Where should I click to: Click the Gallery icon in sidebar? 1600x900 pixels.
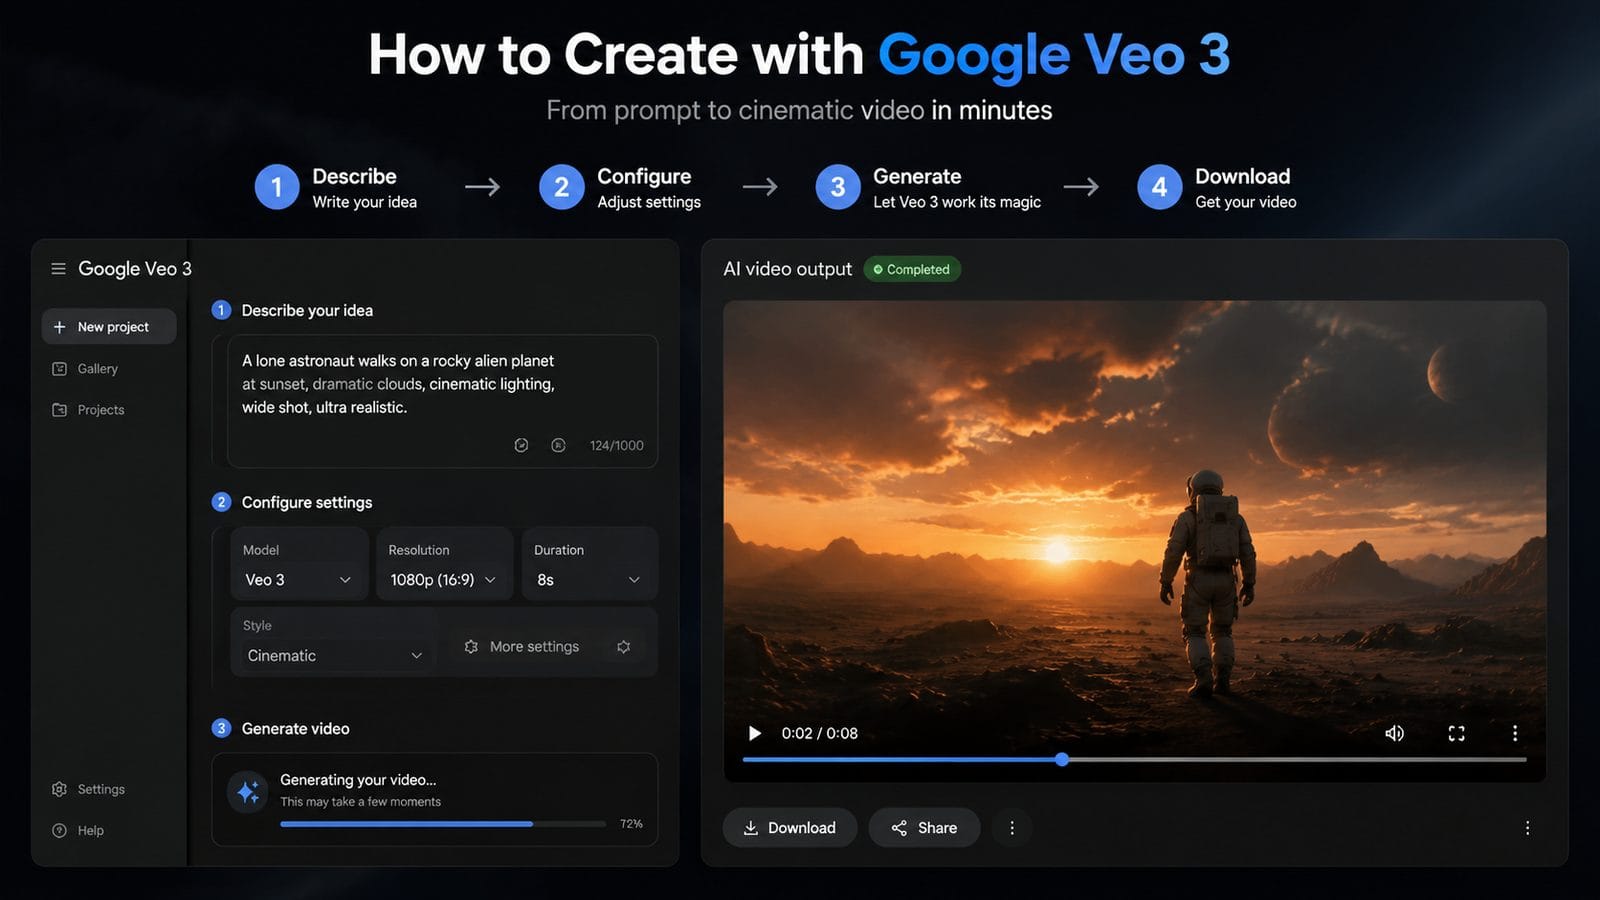[x=59, y=369]
